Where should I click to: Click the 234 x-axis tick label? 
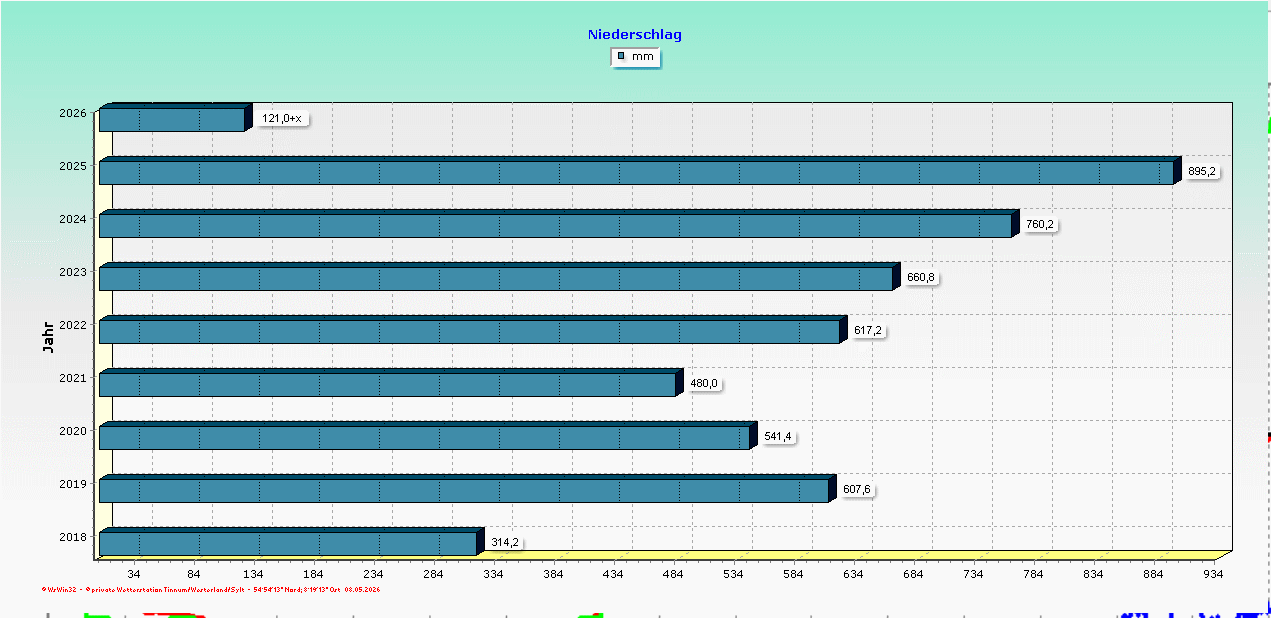(x=373, y=574)
